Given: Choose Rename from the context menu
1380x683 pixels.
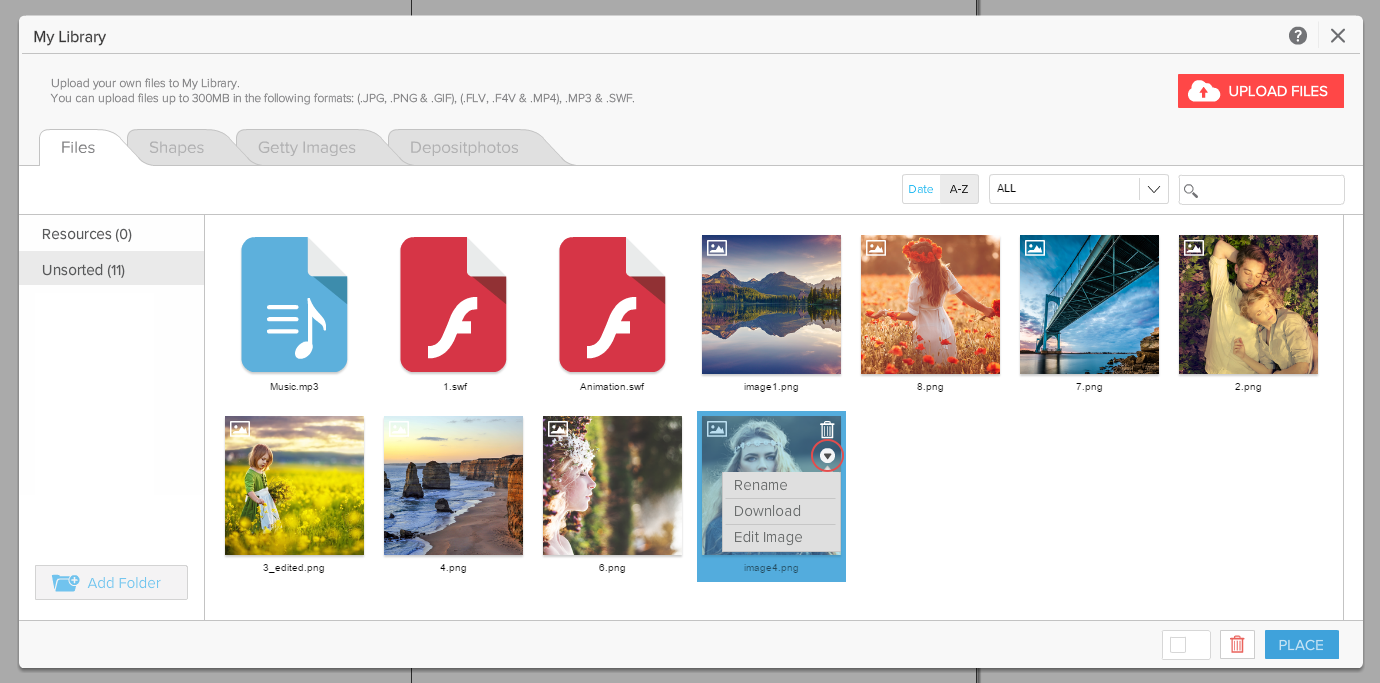Looking at the screenshot, I should click(761, 485).
